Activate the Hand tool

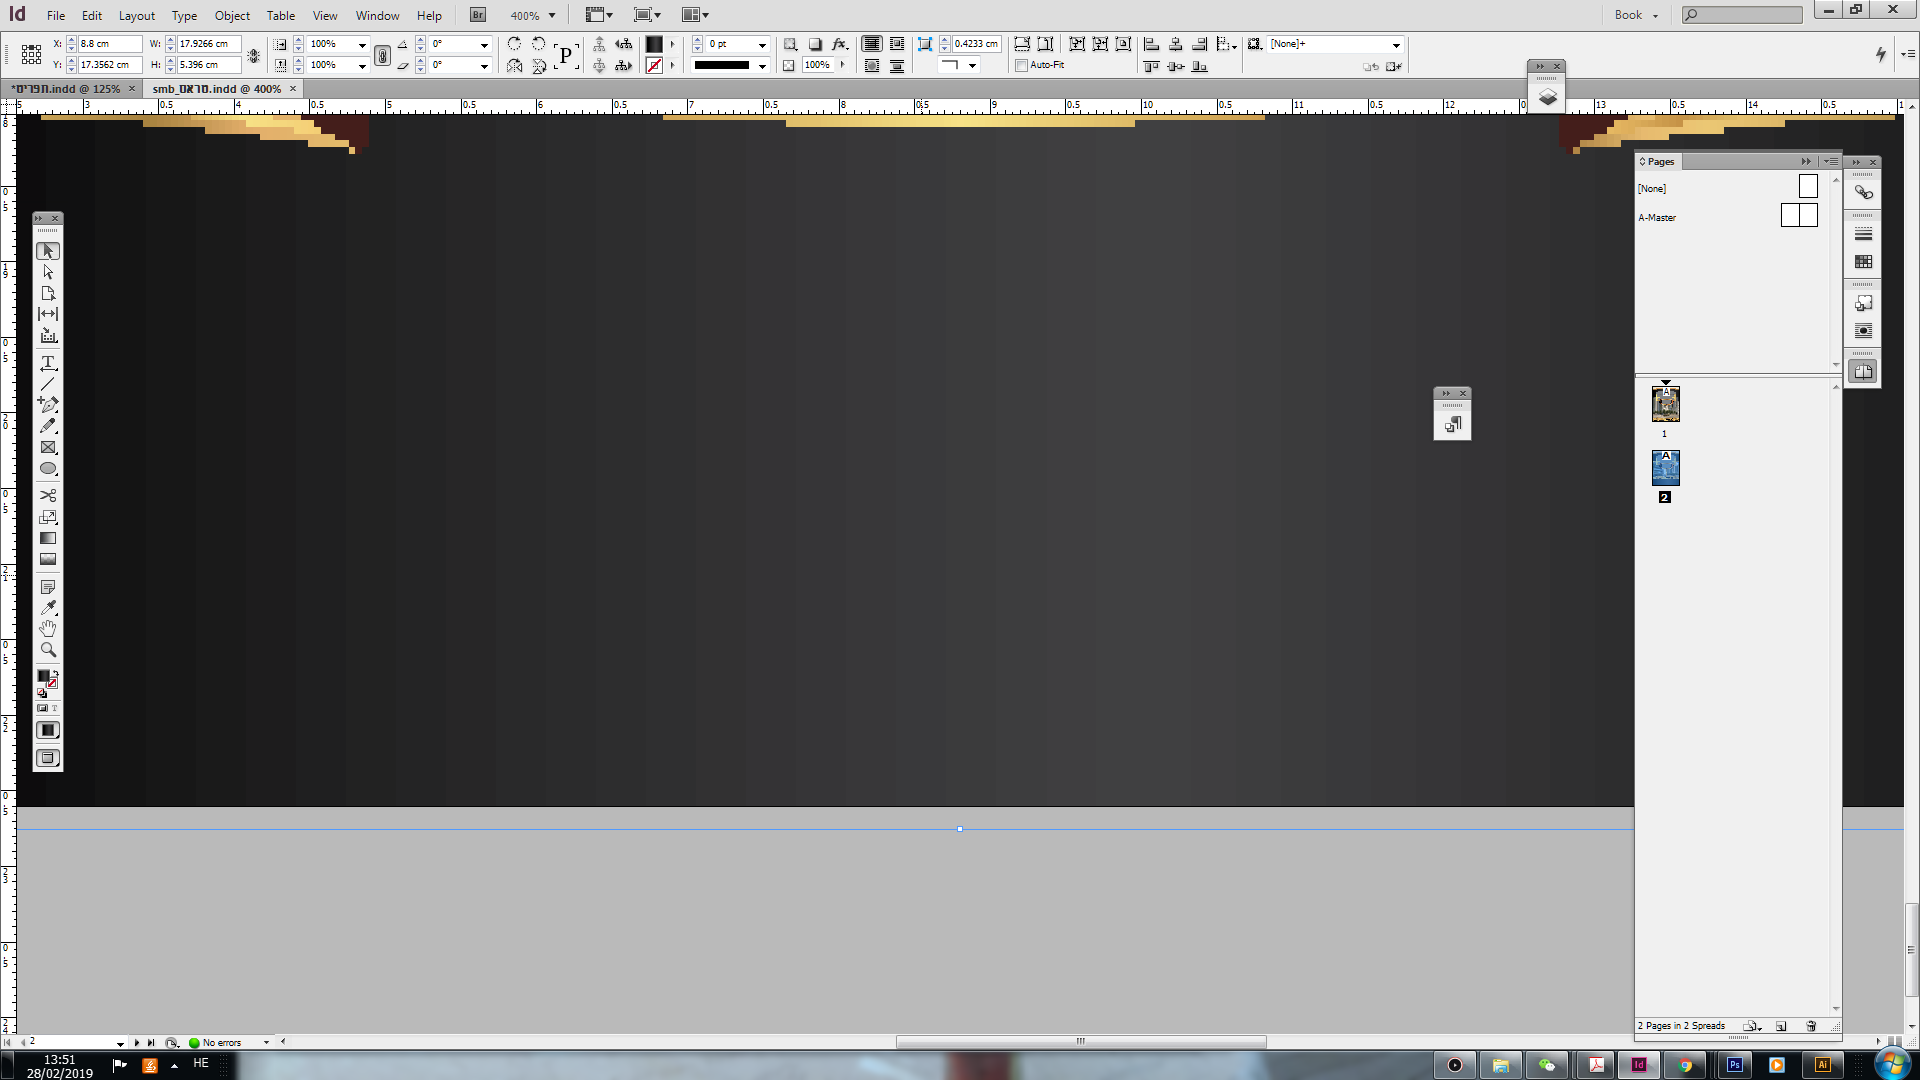tap(48, 629)
